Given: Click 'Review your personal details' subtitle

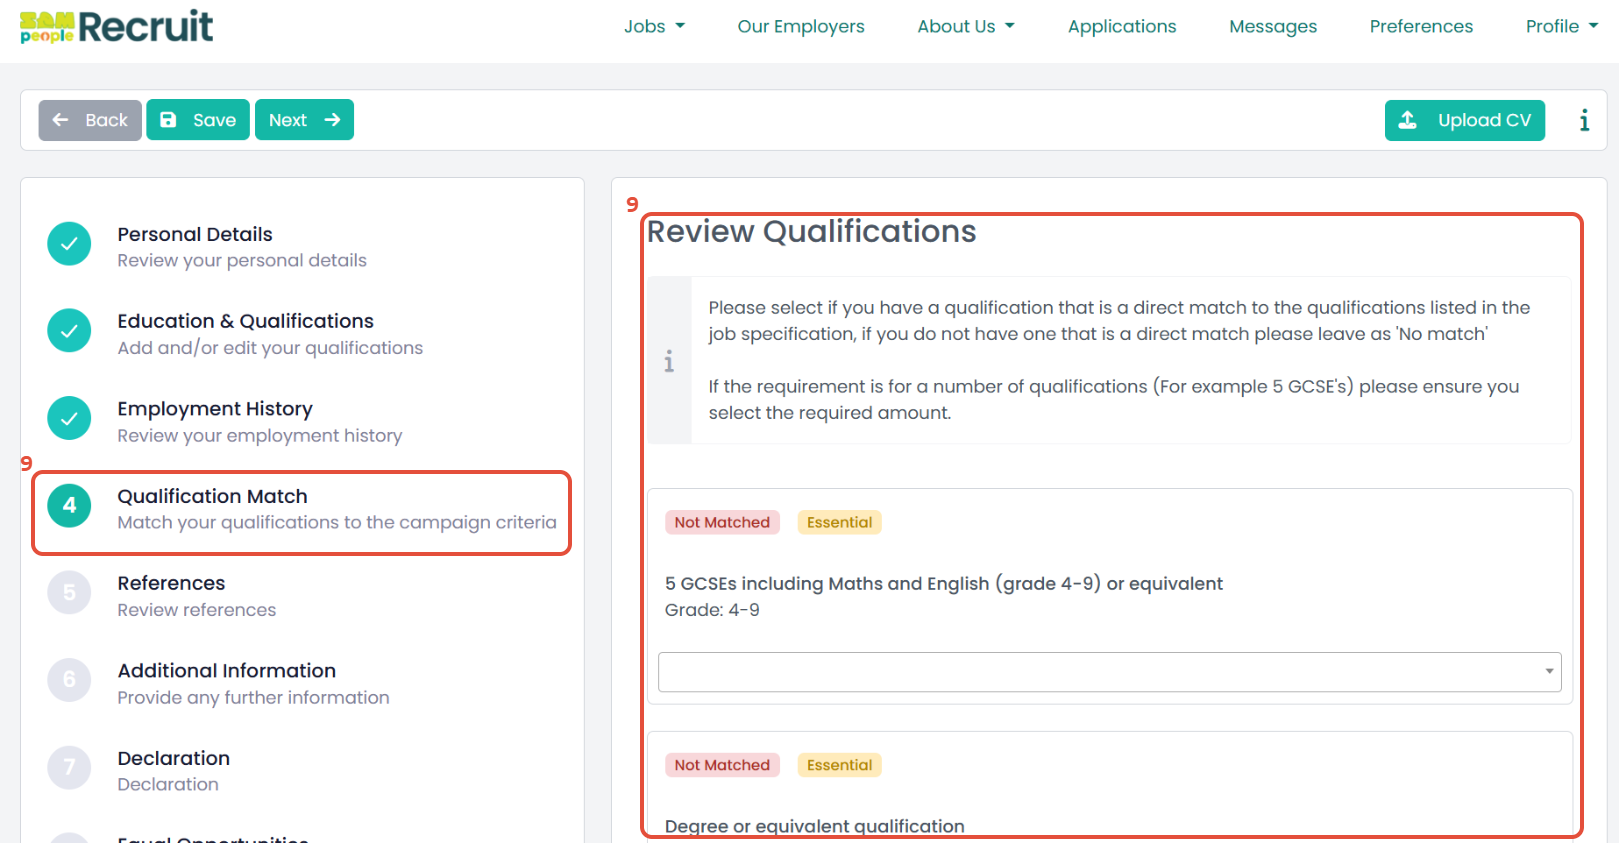Looking at the screenshot, I should click(242, 260).
